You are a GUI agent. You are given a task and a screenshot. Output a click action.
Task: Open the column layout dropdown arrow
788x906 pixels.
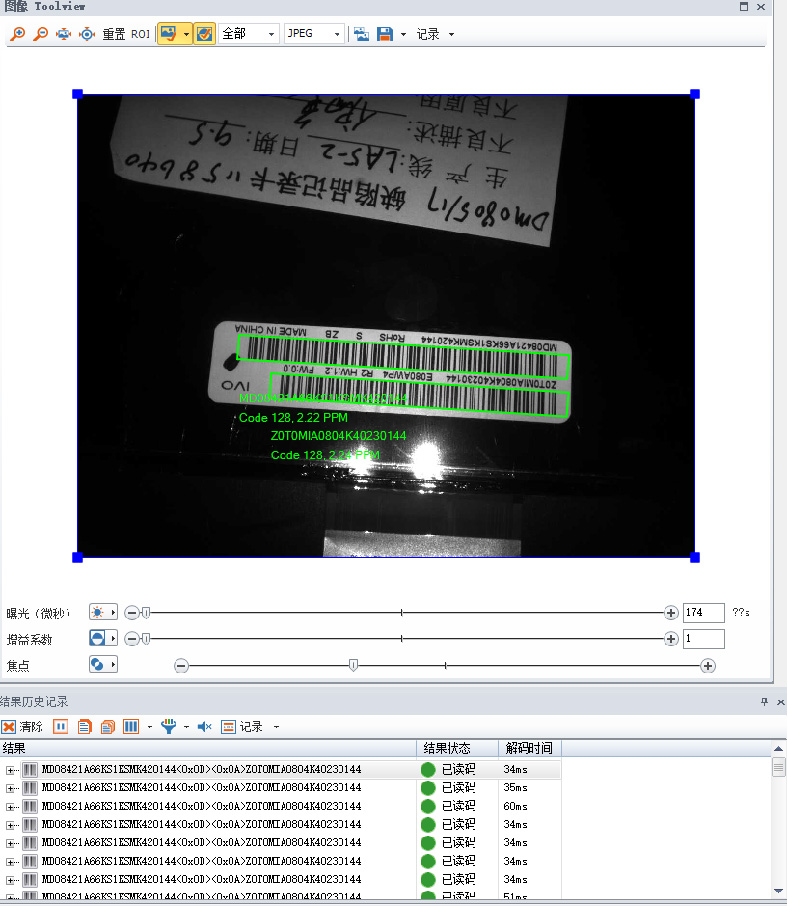(x=150, y=727)
